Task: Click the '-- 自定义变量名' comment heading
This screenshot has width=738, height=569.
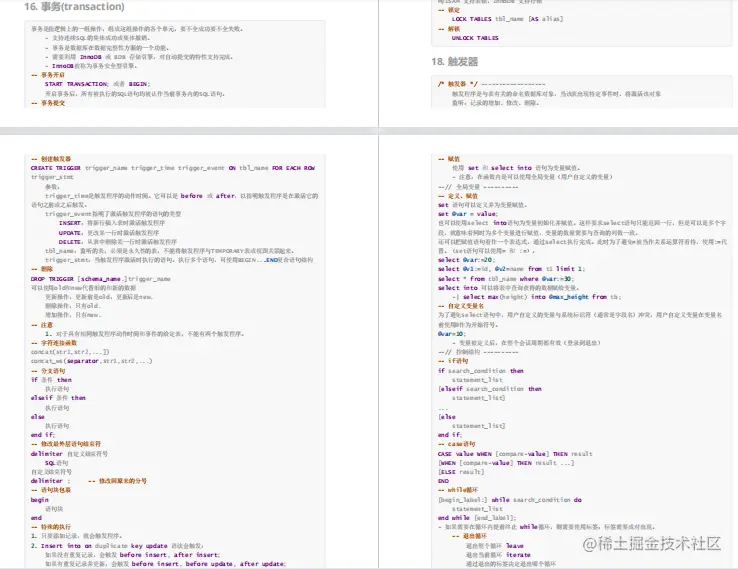Action: [461, 306]
